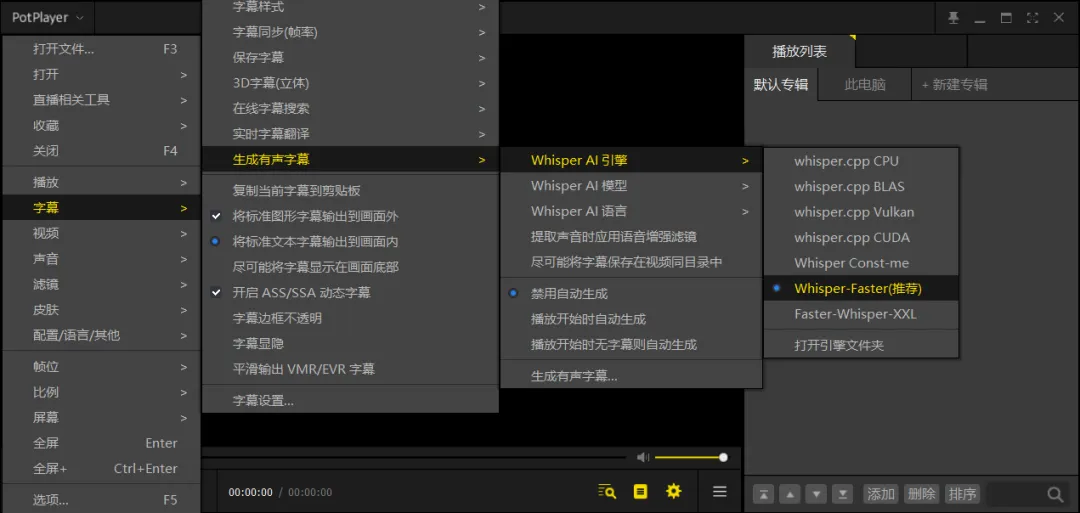The width and height of the screenshot is (1080, 513).
Task: Toggle 尽可能将字幕显示在画面底部
Action: tap(350, 267)
